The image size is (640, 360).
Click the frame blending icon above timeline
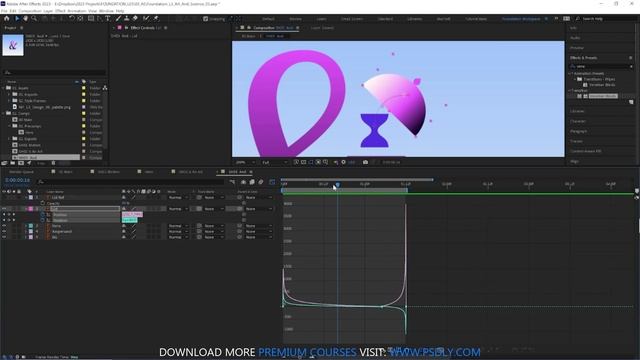pyautogui.click(x=252, y=182)
